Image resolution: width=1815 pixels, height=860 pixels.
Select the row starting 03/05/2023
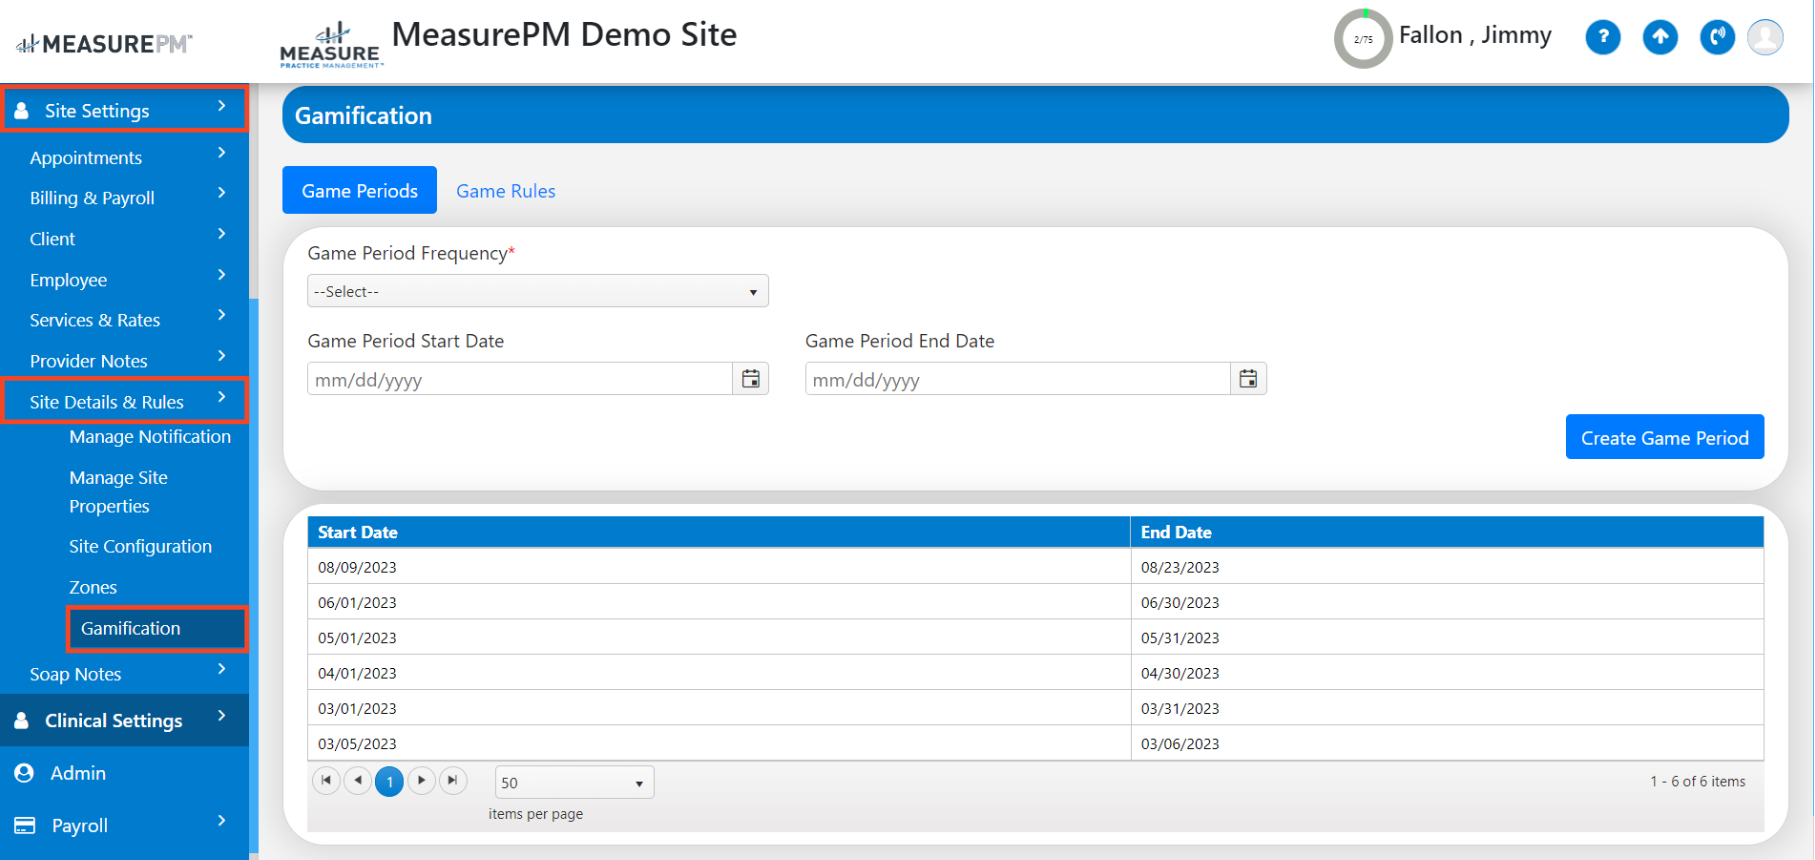(1036, 743)
